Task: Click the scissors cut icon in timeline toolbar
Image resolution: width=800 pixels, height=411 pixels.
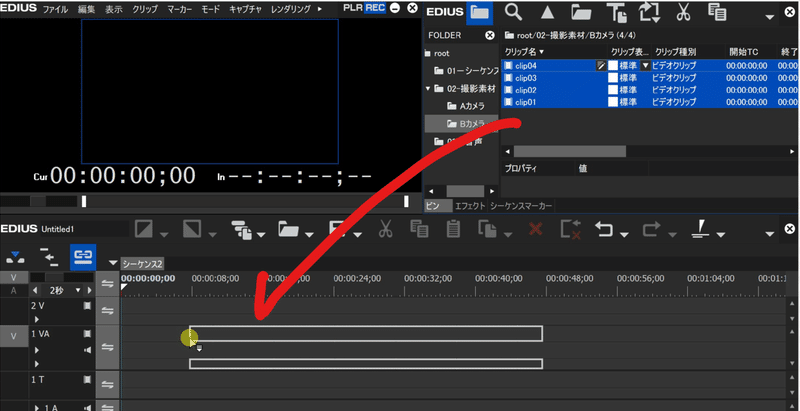Action: [x=385, y=229]
